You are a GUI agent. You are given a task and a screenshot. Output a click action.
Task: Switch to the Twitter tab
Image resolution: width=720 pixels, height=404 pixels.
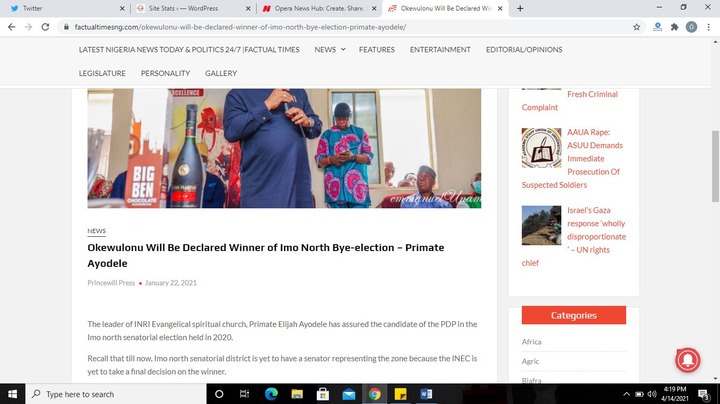67,8
